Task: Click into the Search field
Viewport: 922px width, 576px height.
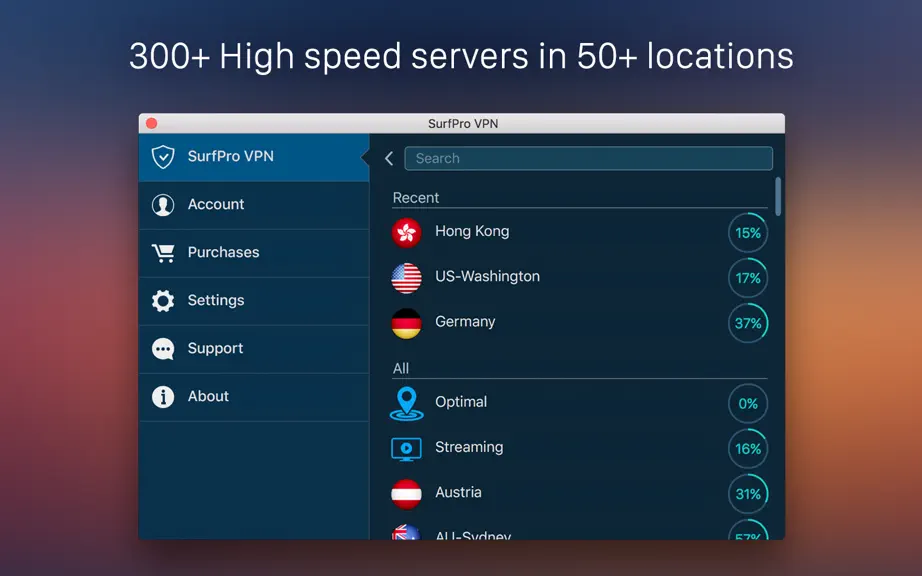Action: [589, 158]
